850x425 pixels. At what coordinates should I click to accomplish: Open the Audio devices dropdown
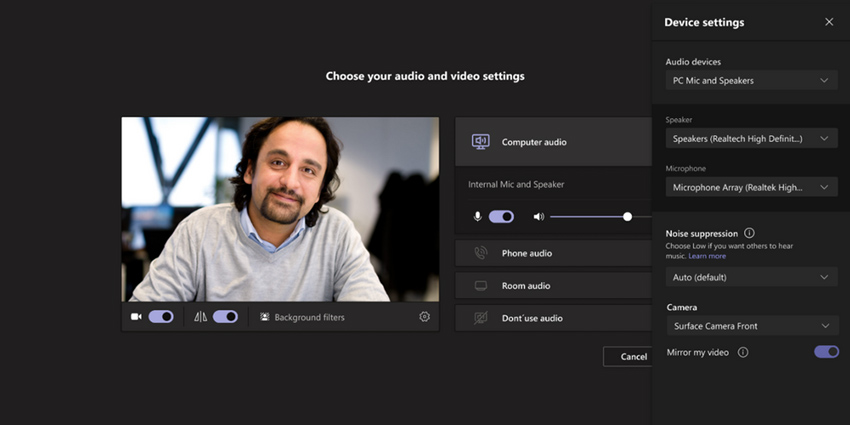[751, 80]
